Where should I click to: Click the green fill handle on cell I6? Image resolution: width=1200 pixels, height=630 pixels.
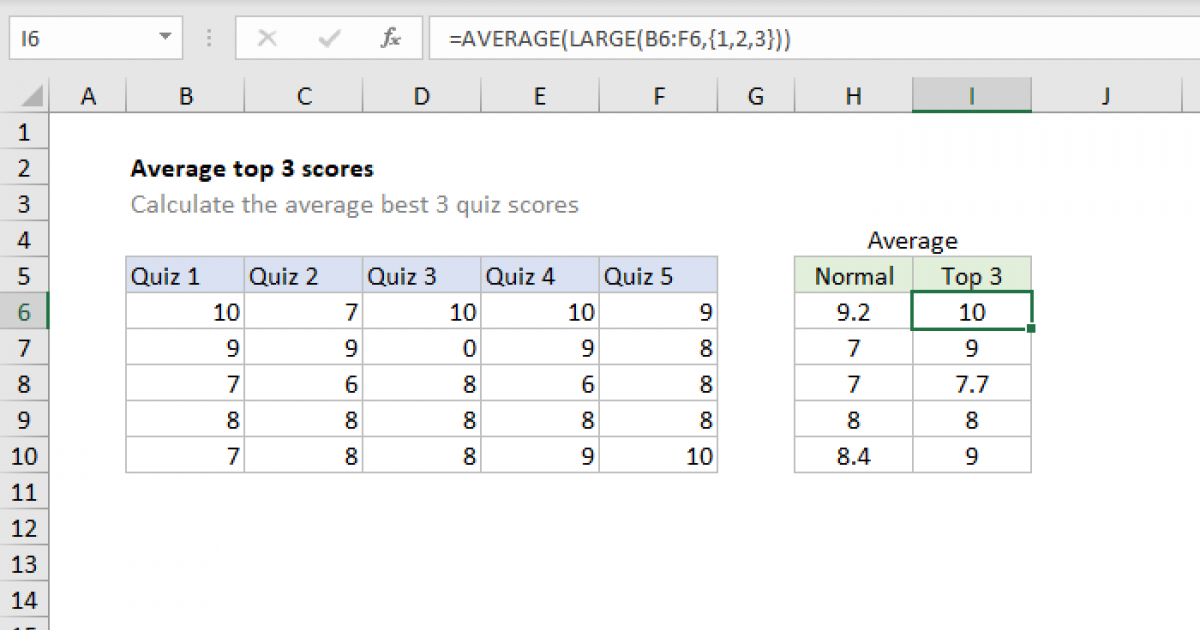pyautogui.click(x=1031, y=326)
